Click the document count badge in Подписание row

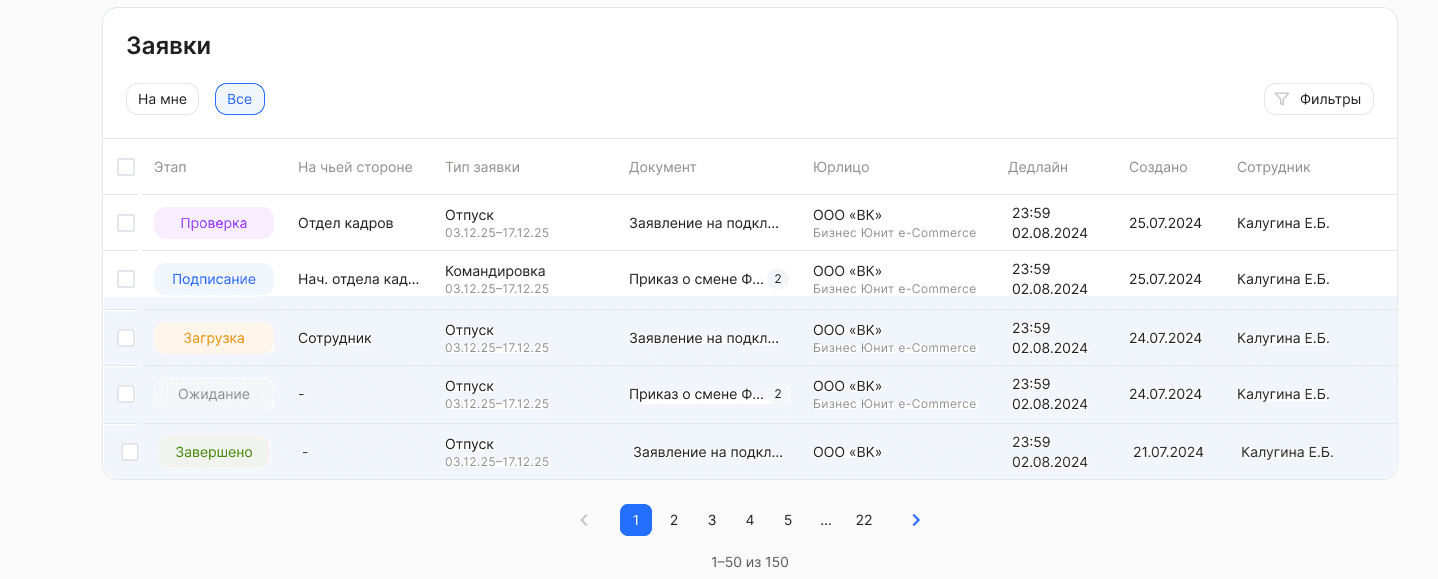[x=778, y=279]
